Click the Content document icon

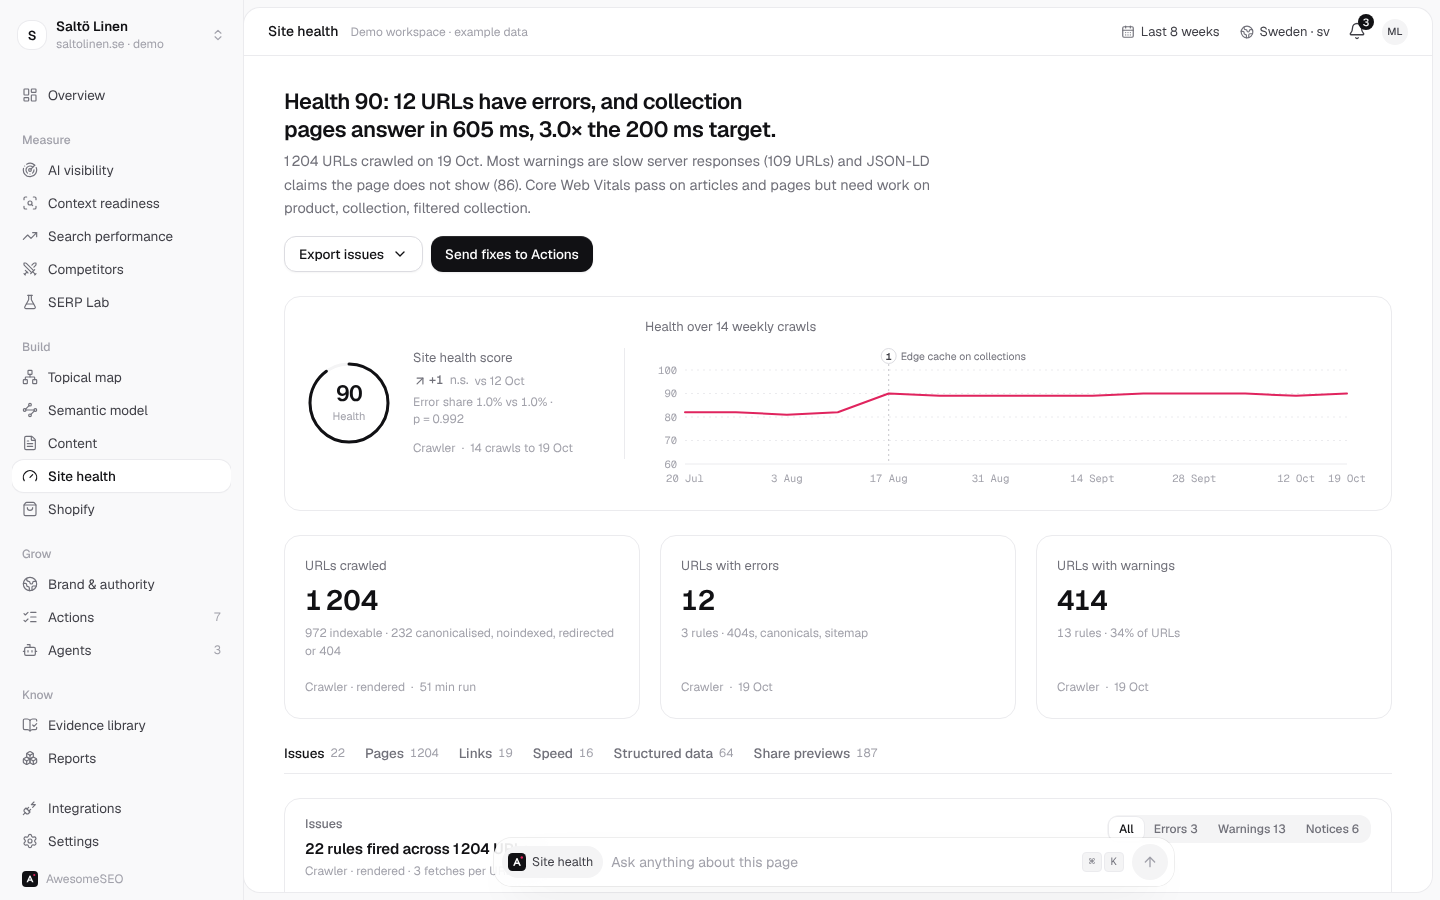(30, 443)
